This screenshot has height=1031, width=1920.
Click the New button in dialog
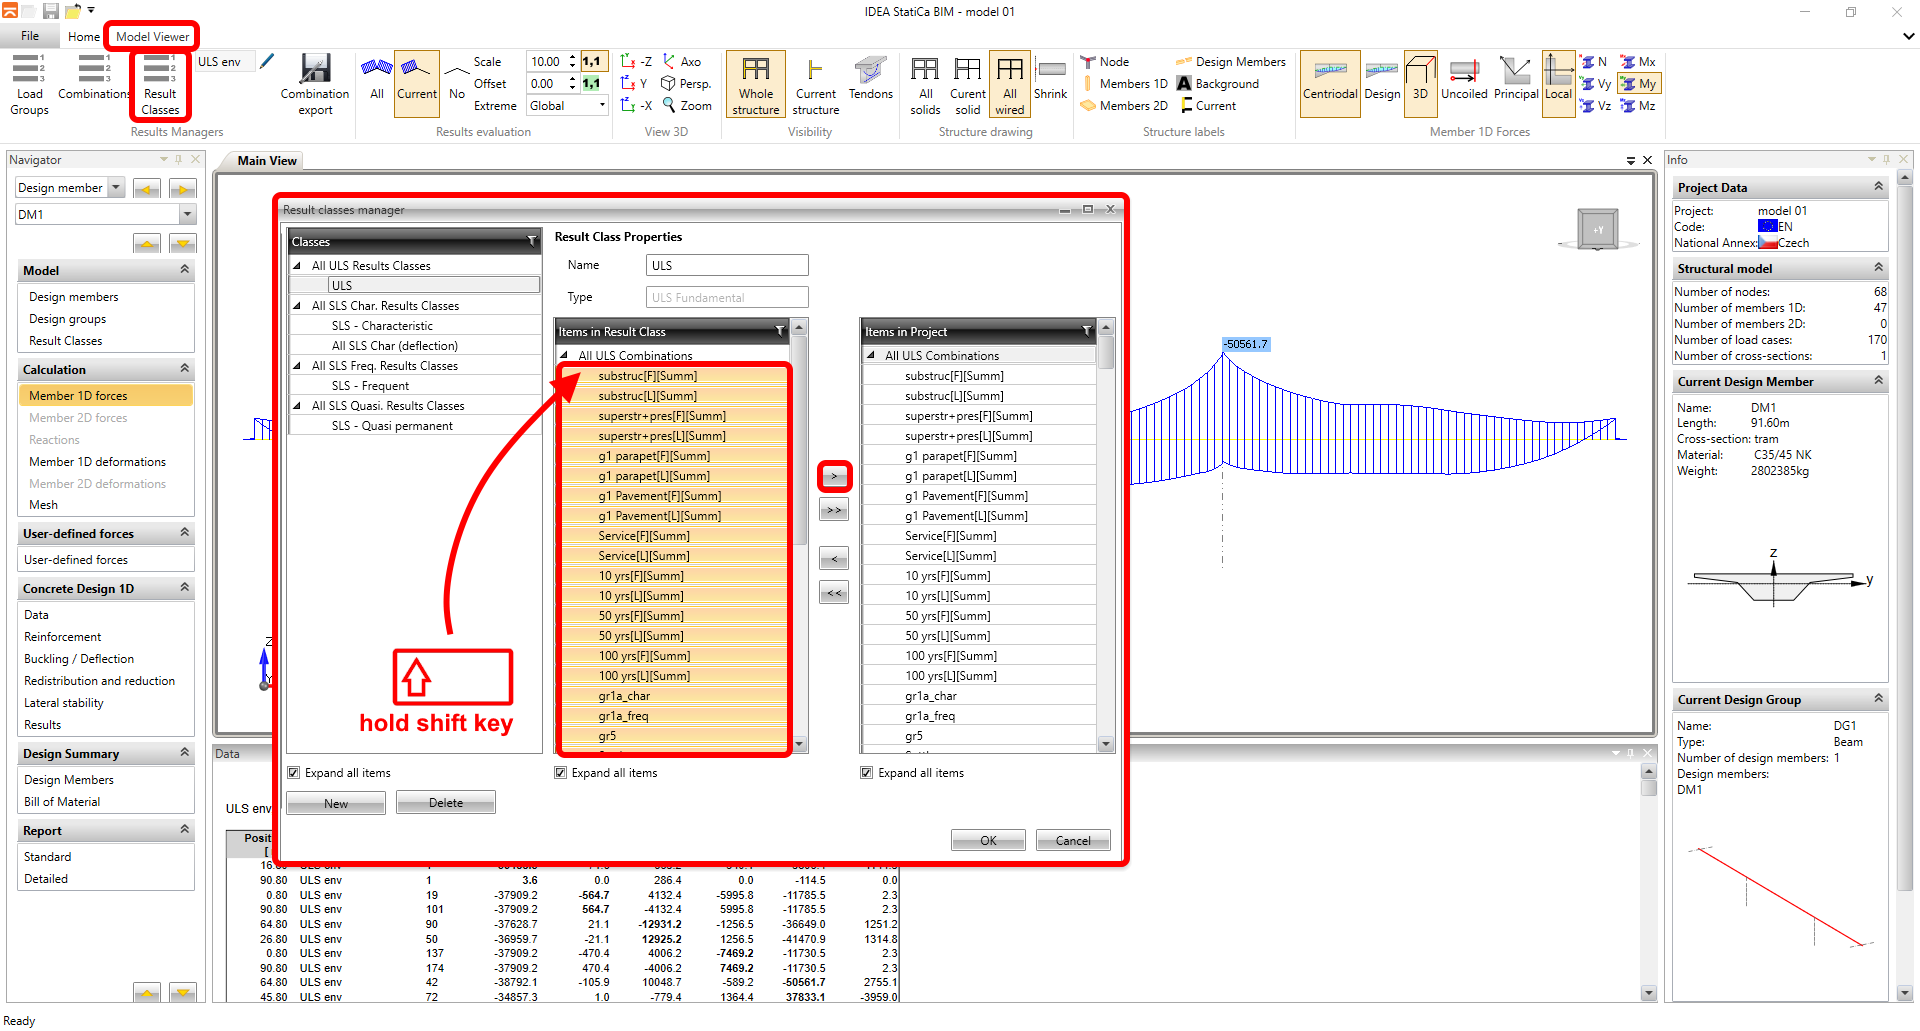point(336,803)
